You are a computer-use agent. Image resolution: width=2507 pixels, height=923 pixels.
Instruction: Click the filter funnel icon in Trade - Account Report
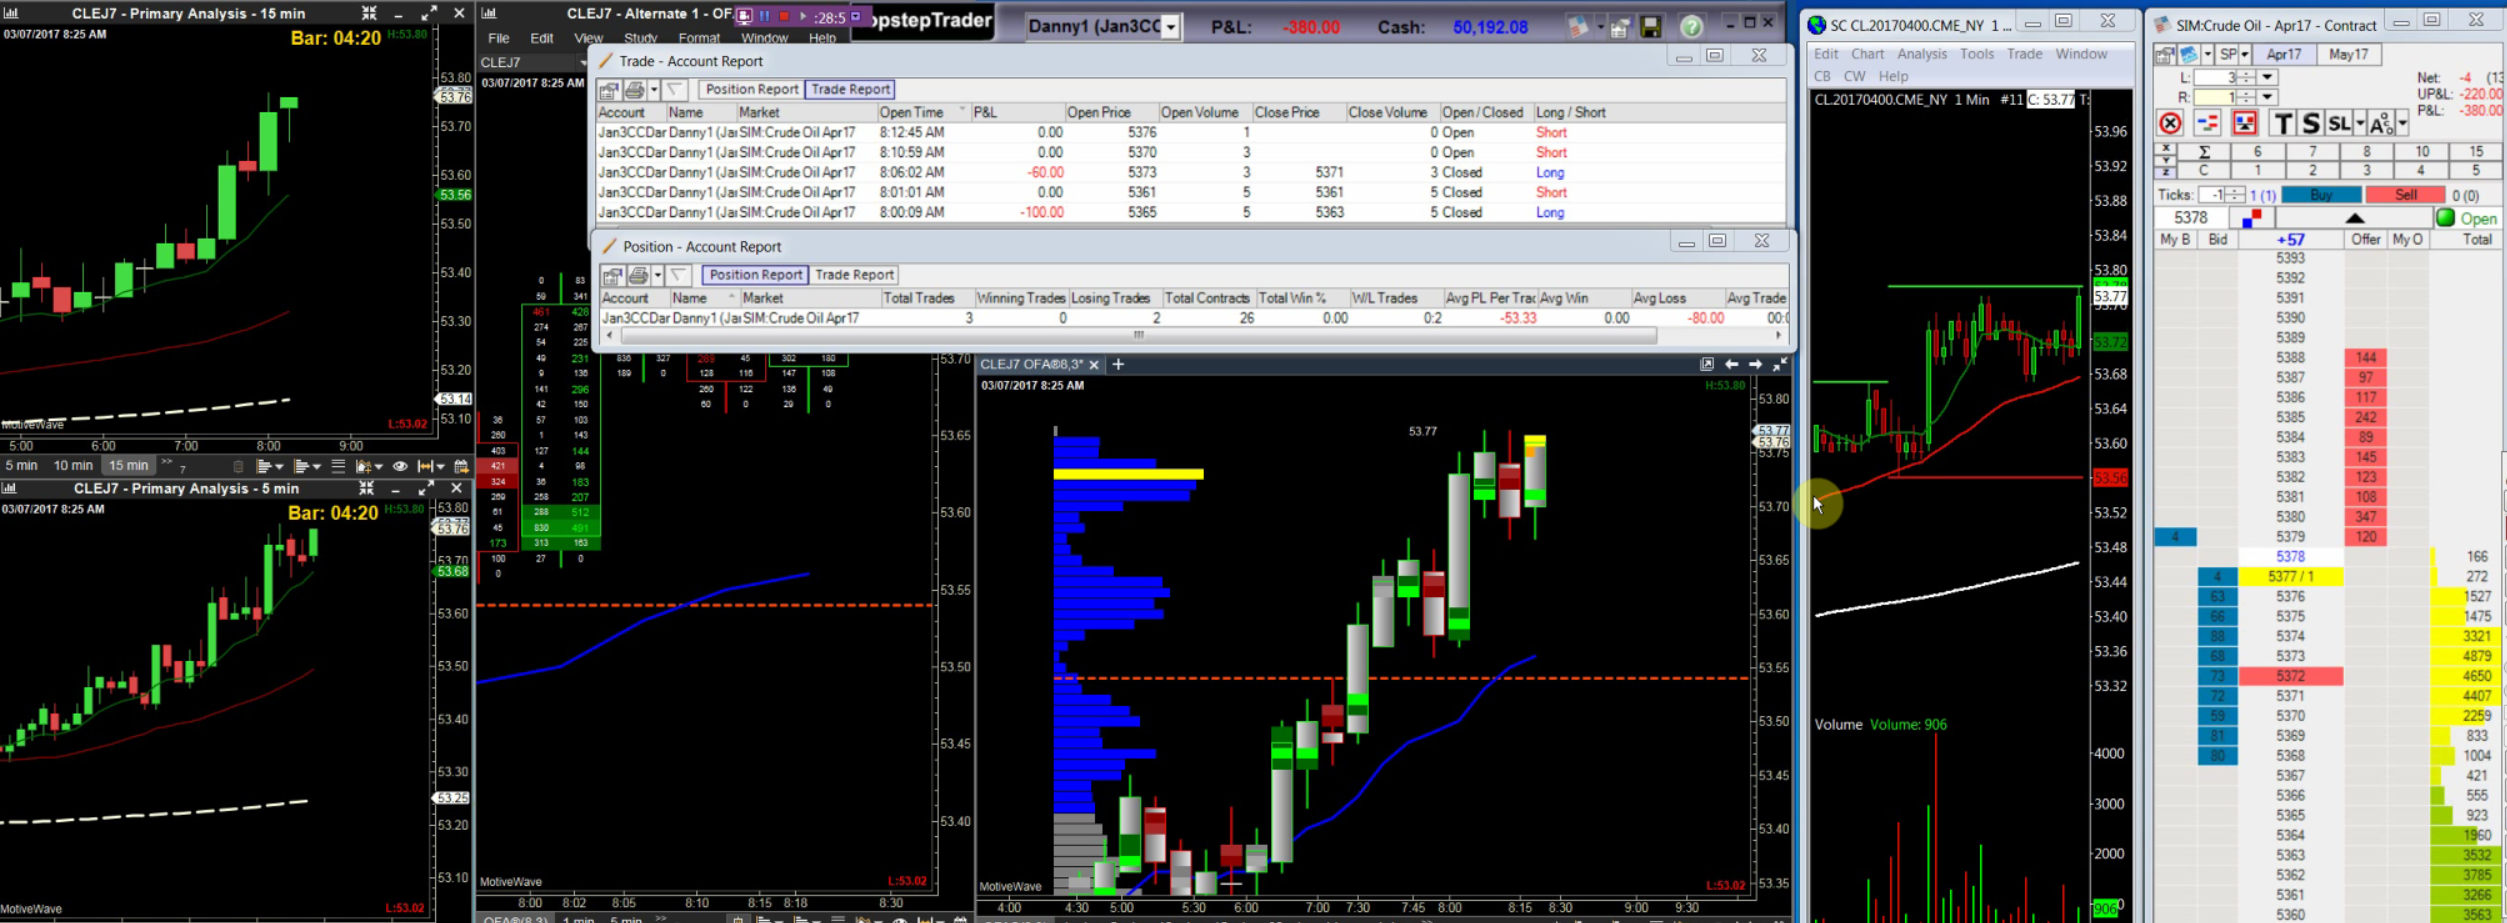[x=675, y=90]
